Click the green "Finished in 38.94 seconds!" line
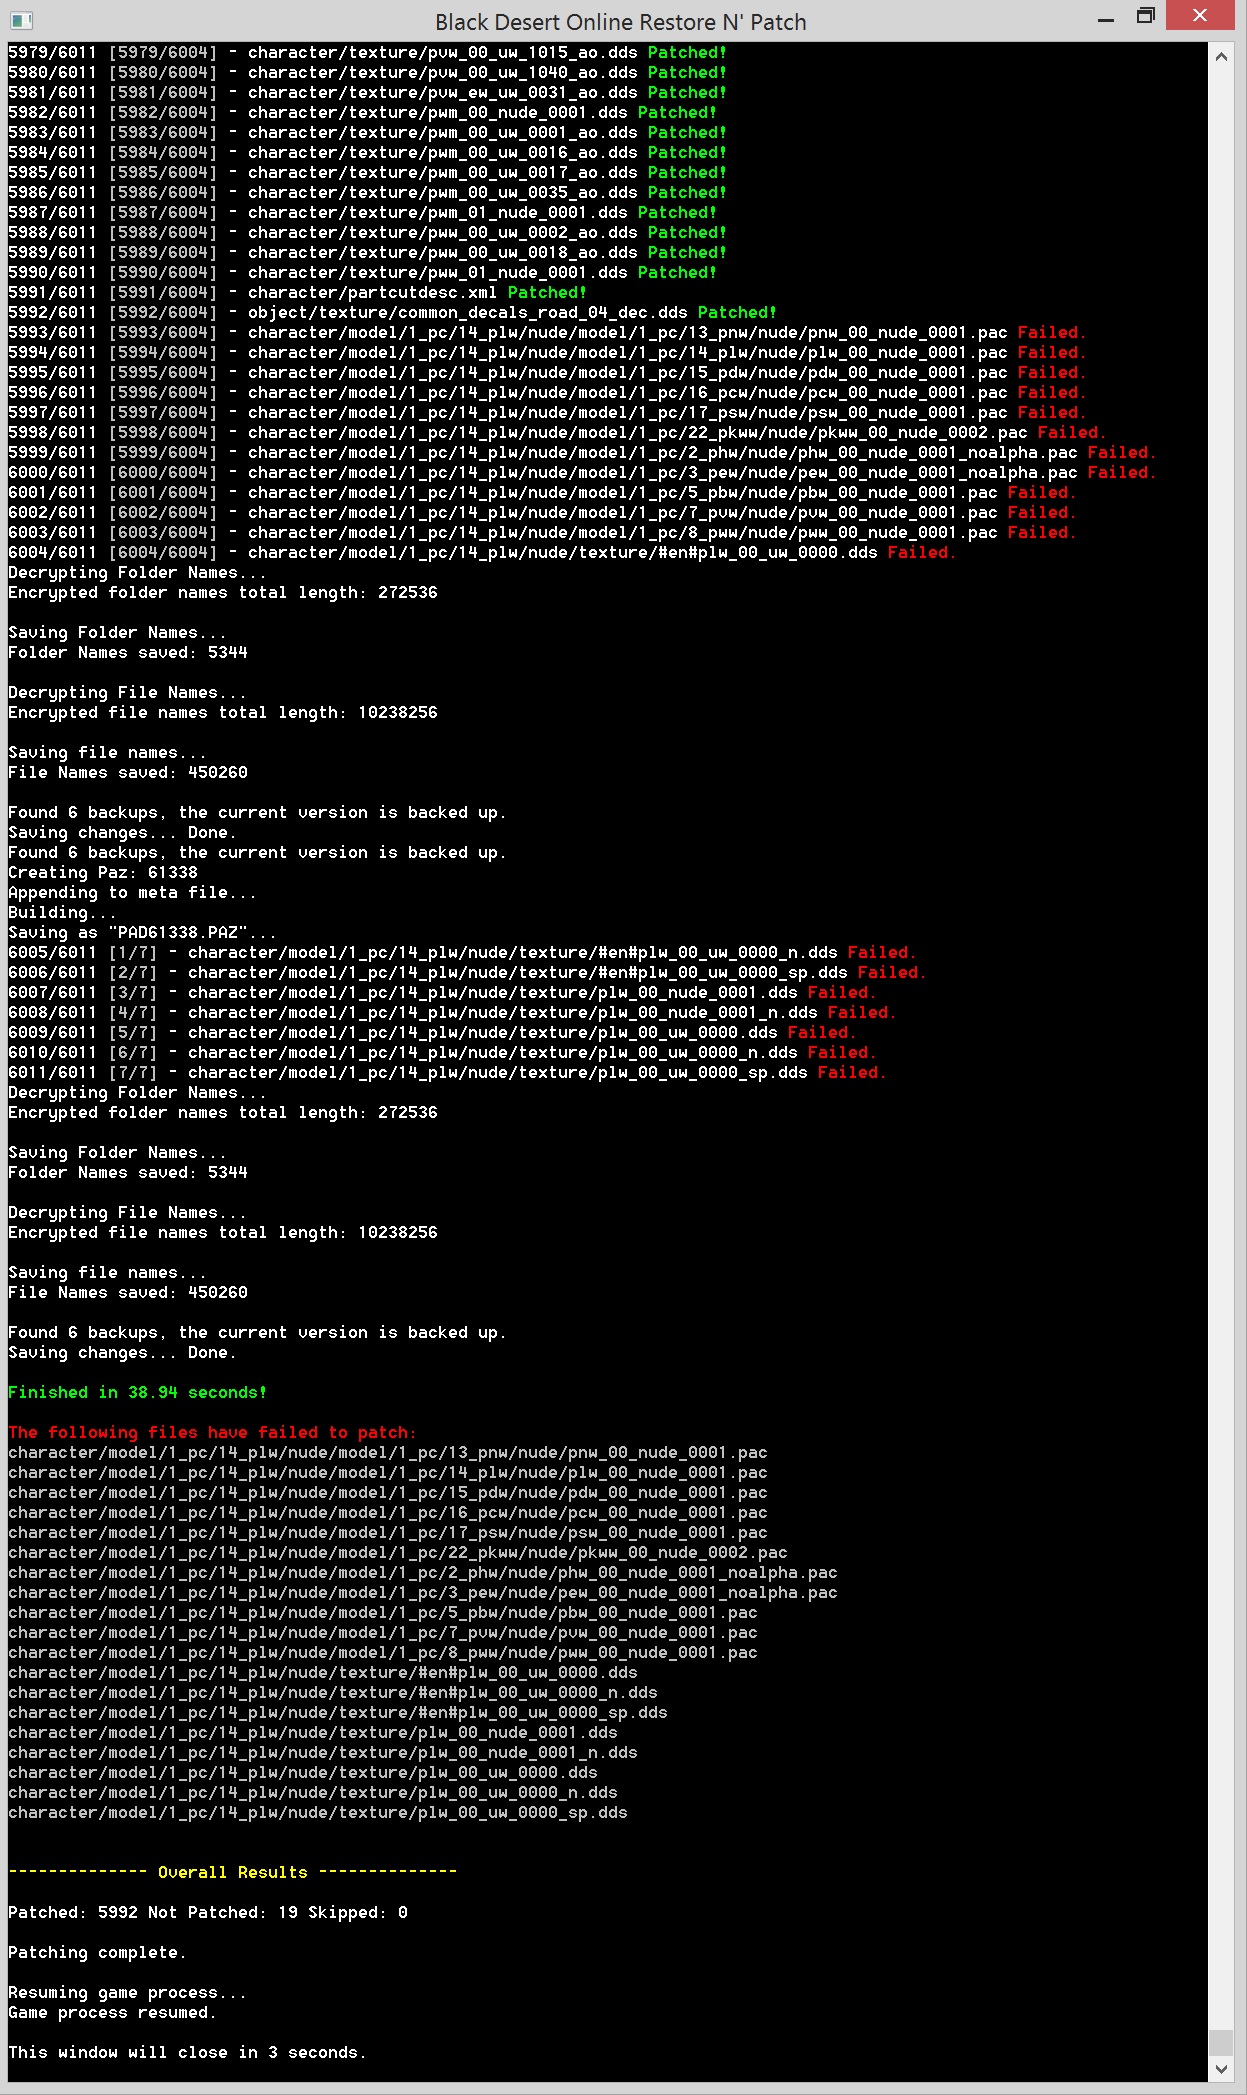The image size is (1247, 2095). (x=137, y=1392)
